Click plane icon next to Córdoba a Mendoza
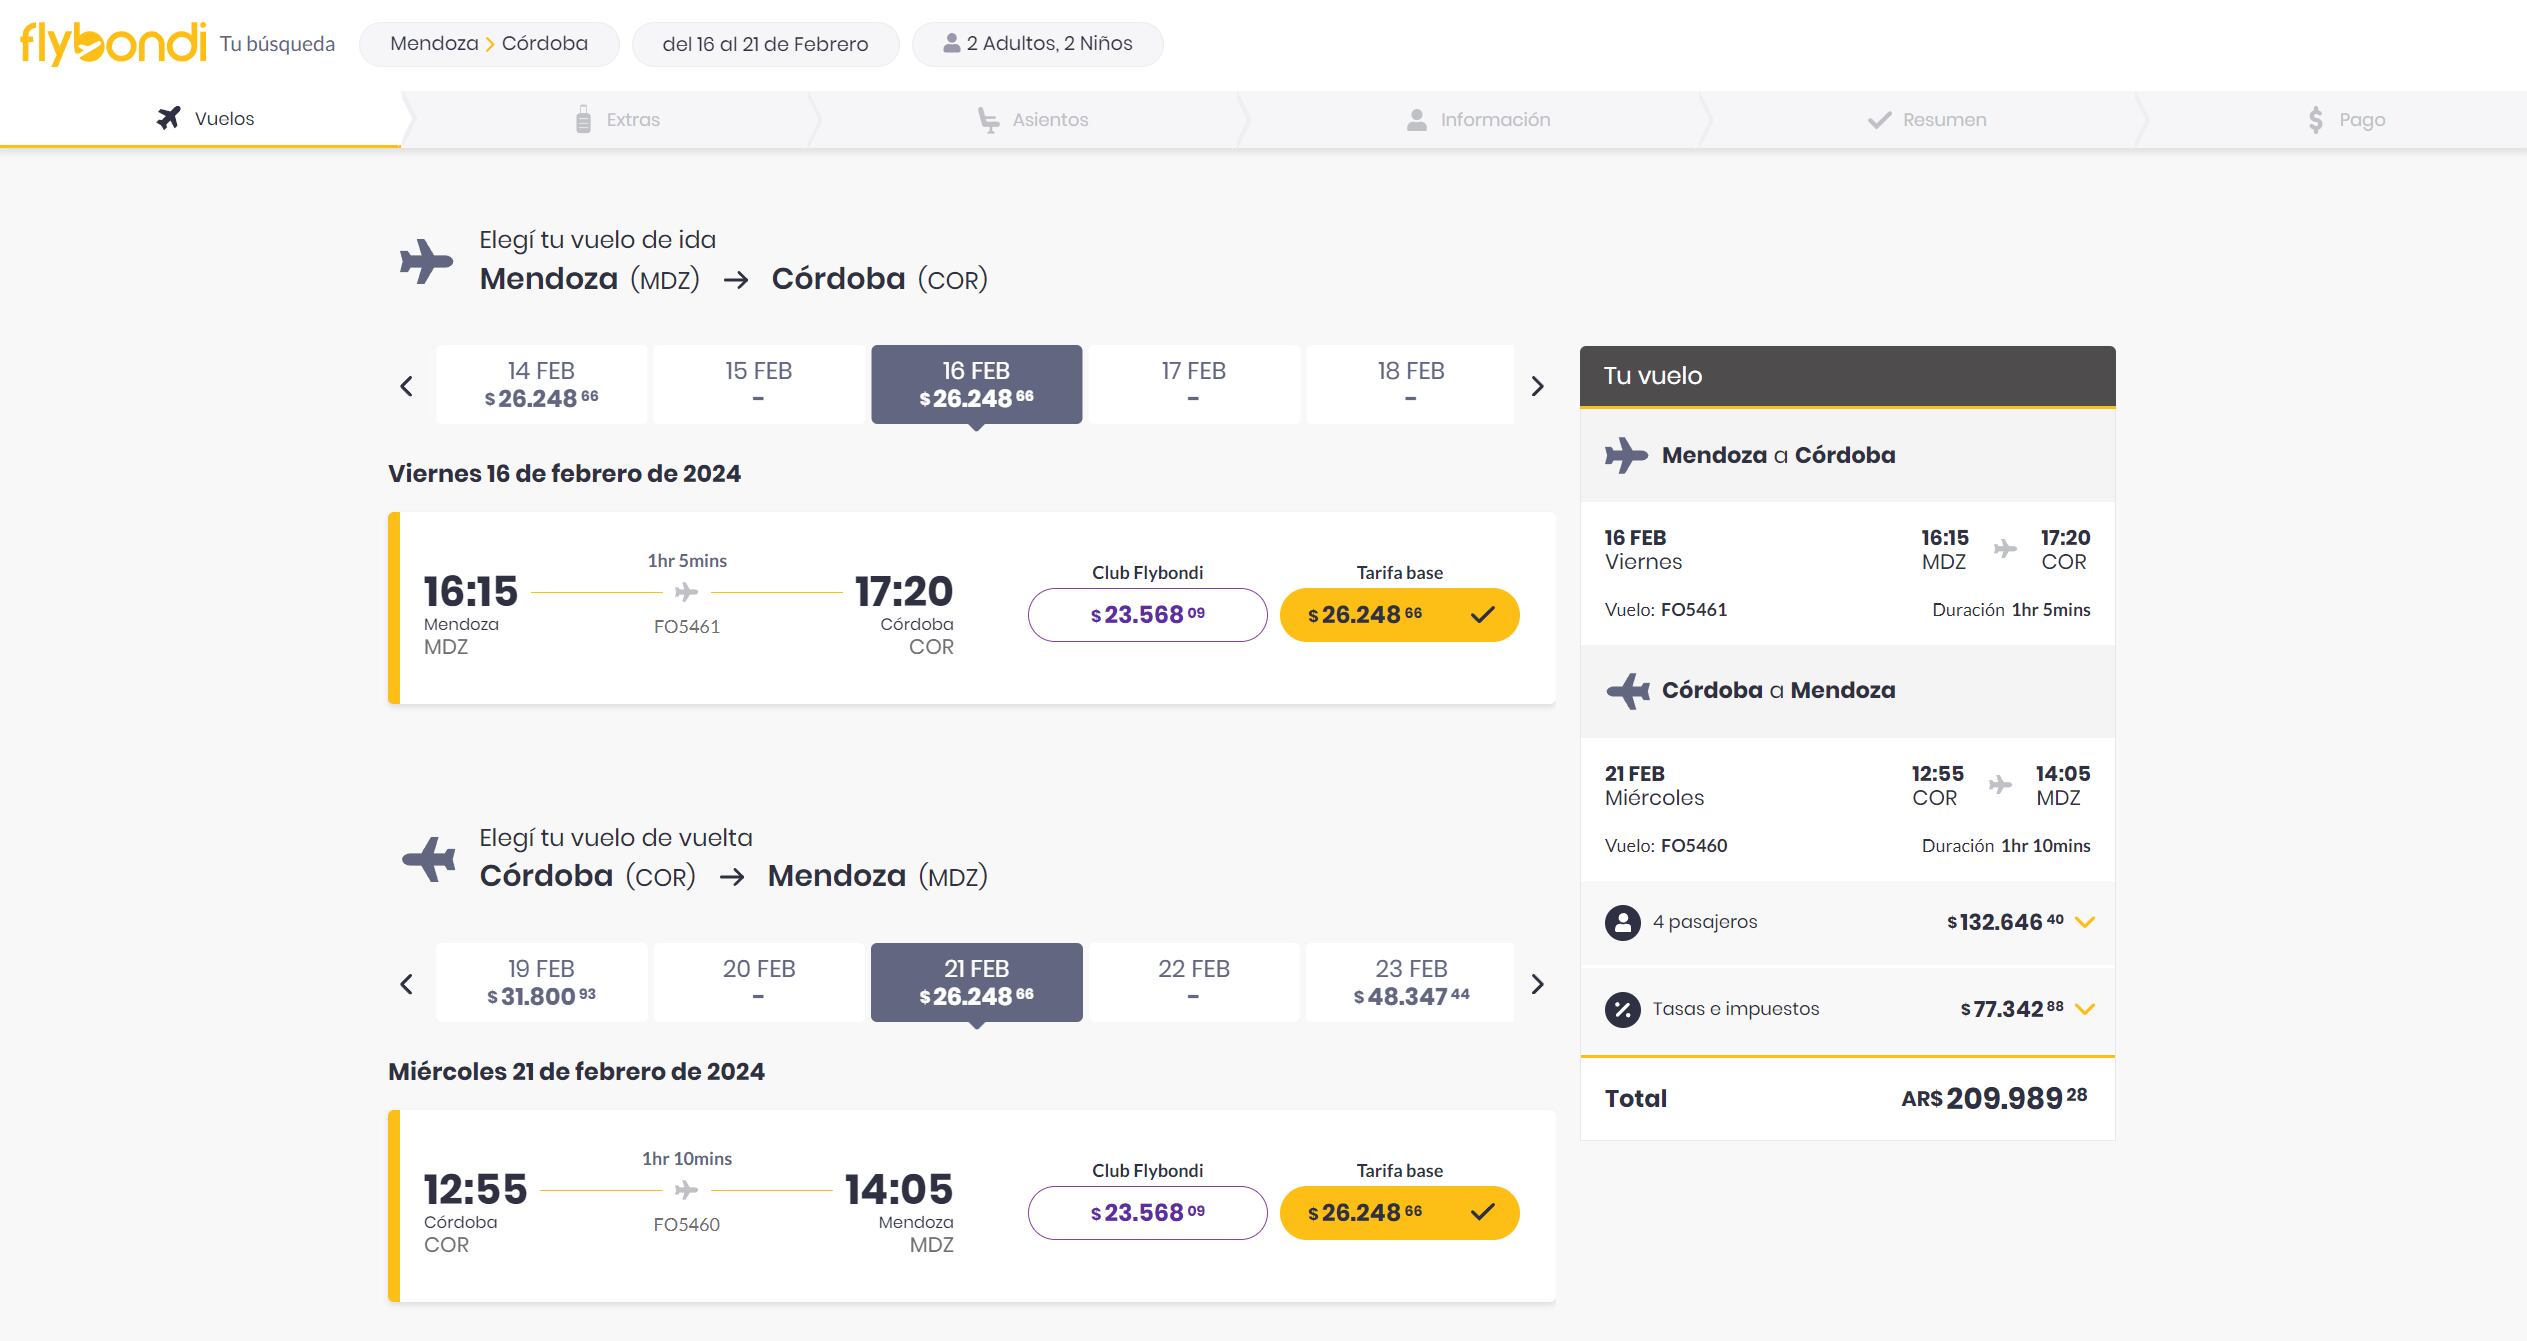Screen dimensions: 2527x1341 point(1628,690)
